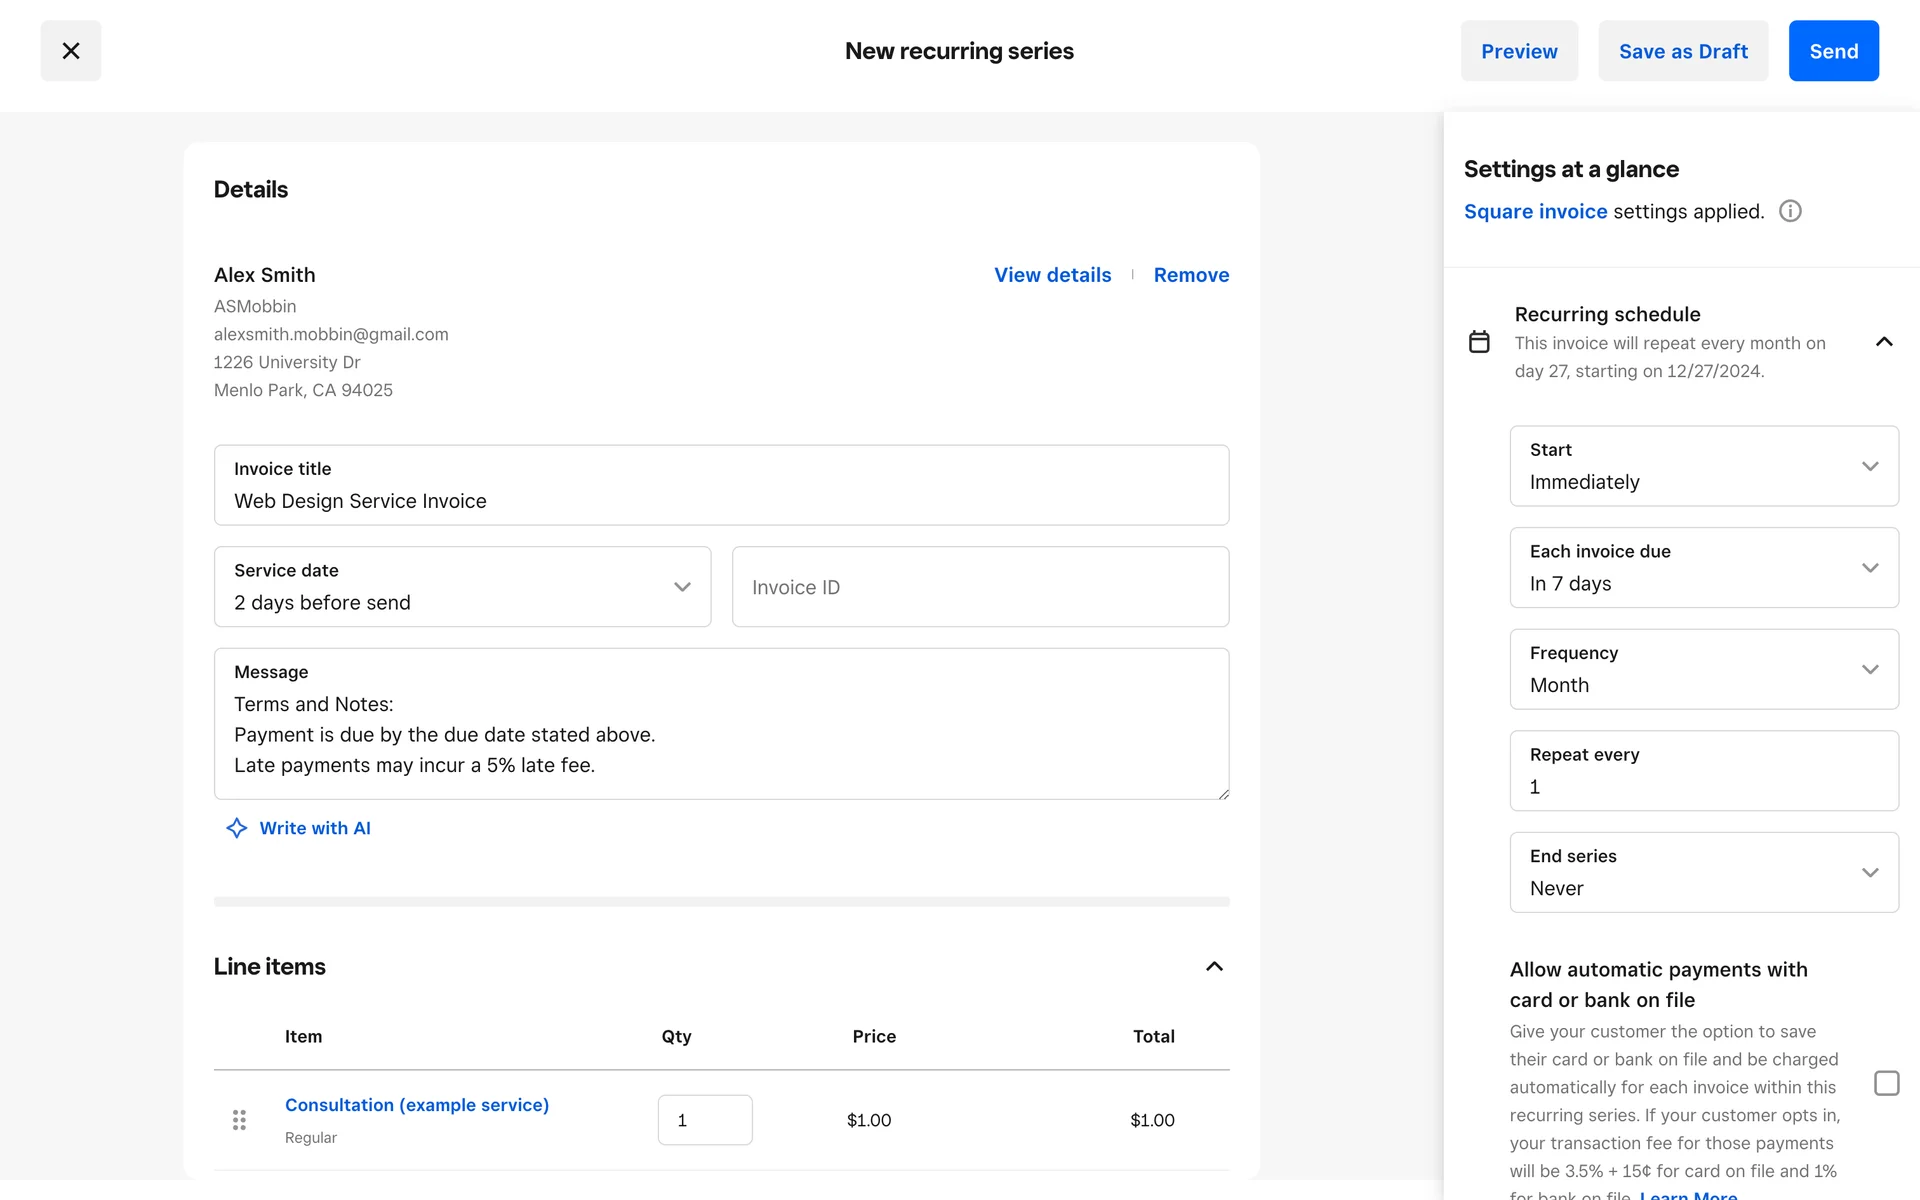Open View details for Alex Smith
This screenshot has height=1200, width=1920.
1052,275
